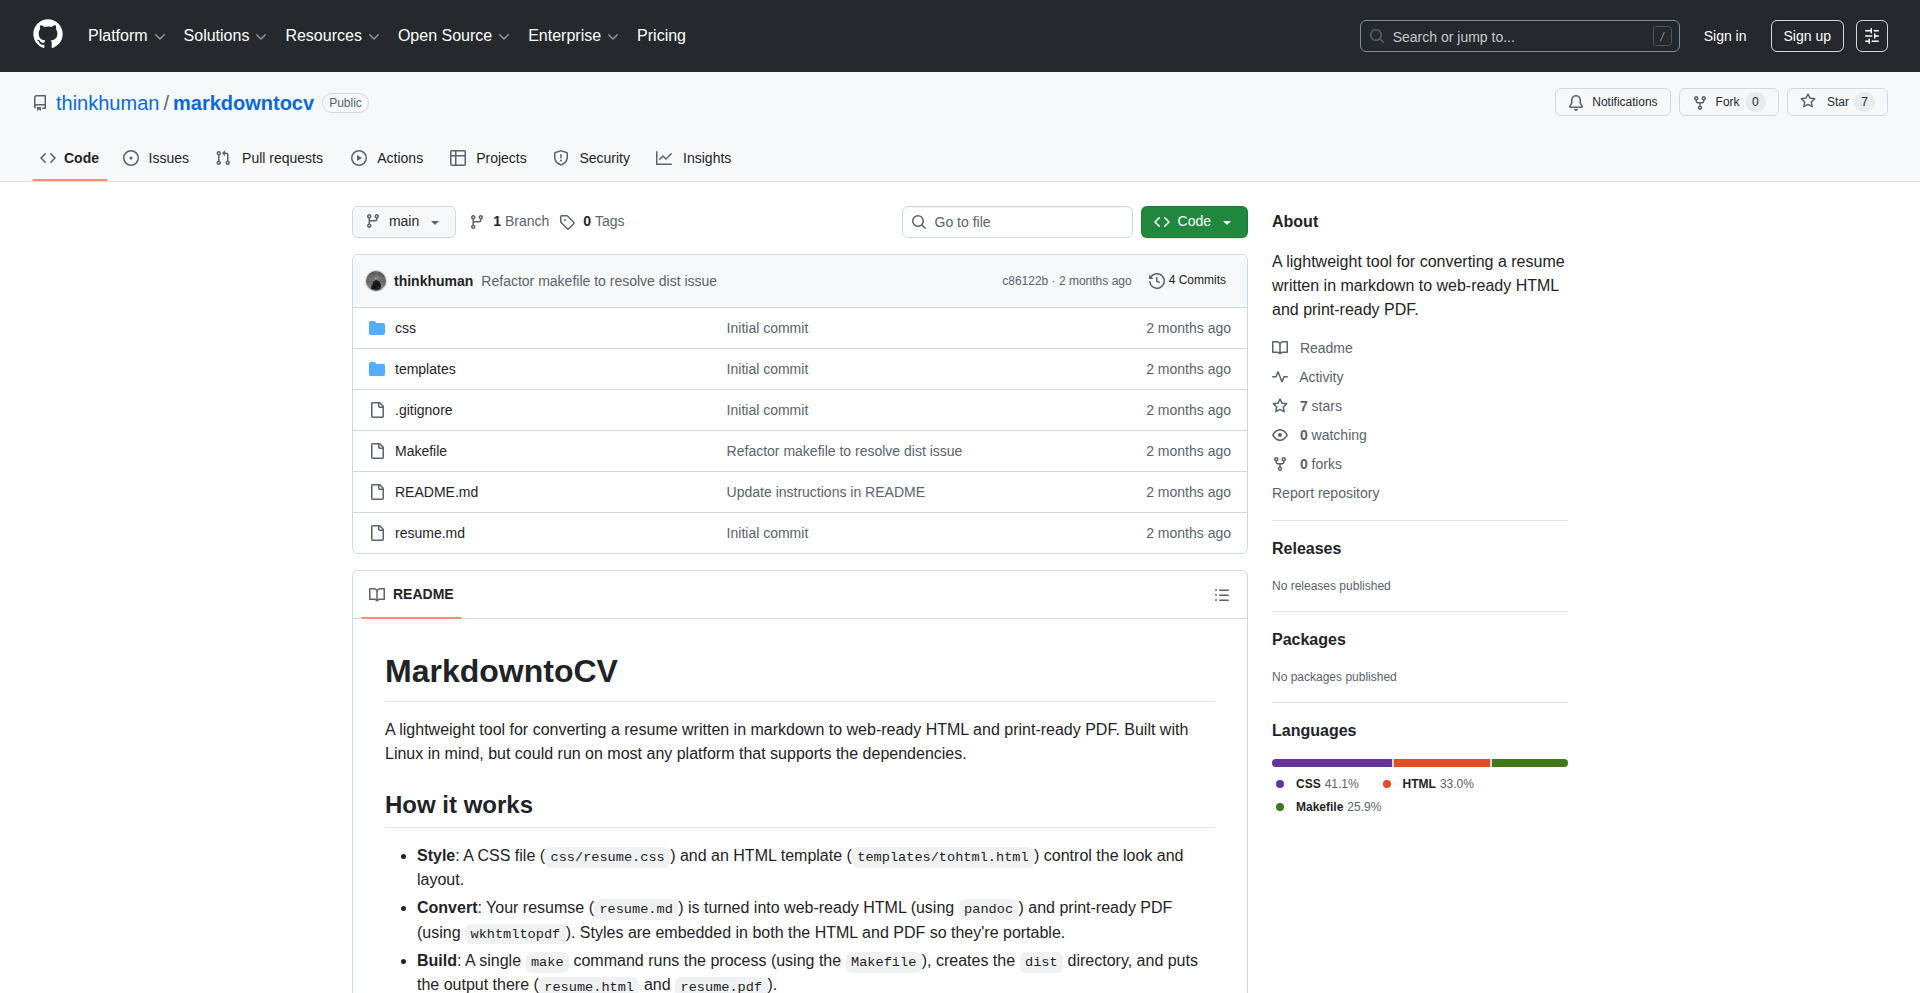This screenshot has width=1920, height=993.
Task: Open the Insights tab
Action: [x=694, y=158]
